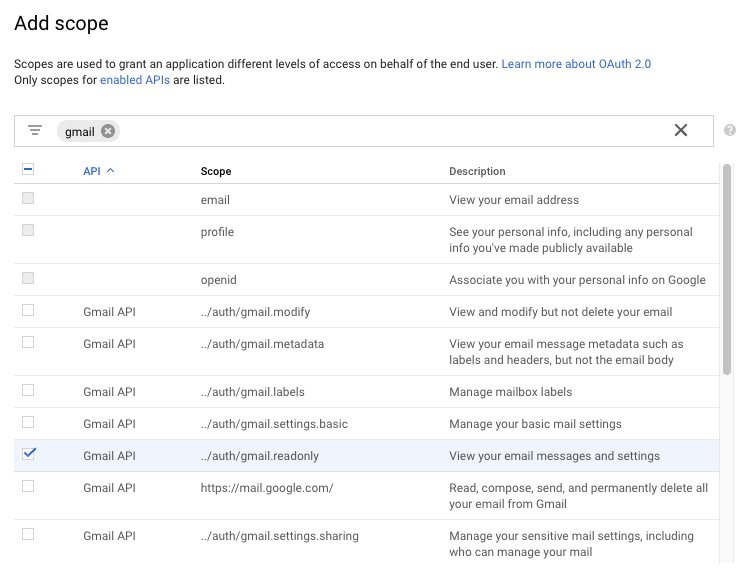
Task: Click the filter list icon
Action: click(35, 130)
